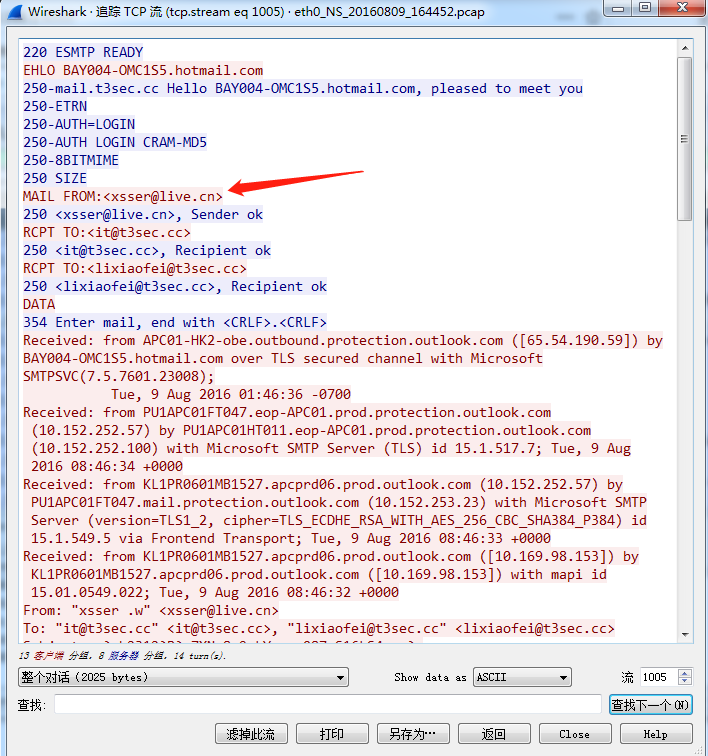Click the scroll up arrow of the text pane
The image size is (708, 756).
[685, 48]
